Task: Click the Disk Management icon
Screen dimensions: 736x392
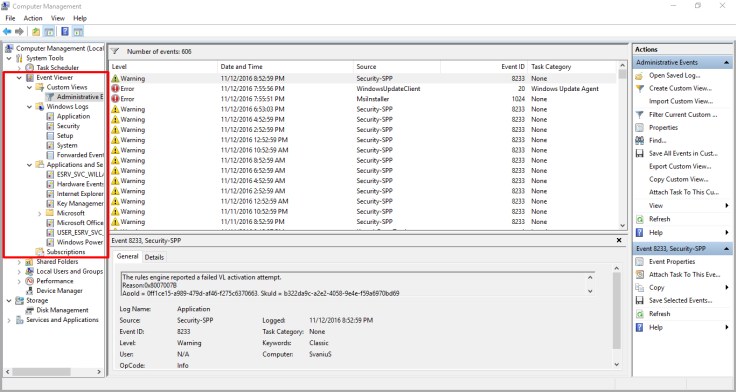Action: coord(30,310)
